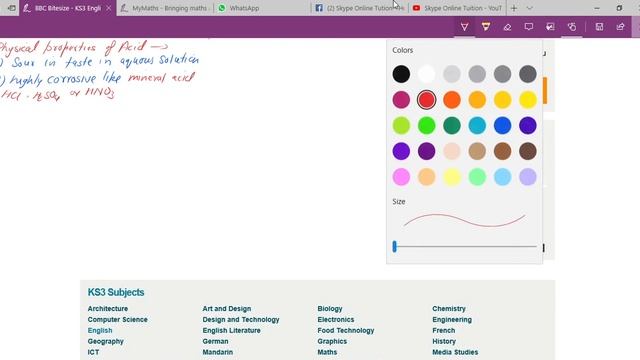
Task: Save the web note
Action: 599,27
